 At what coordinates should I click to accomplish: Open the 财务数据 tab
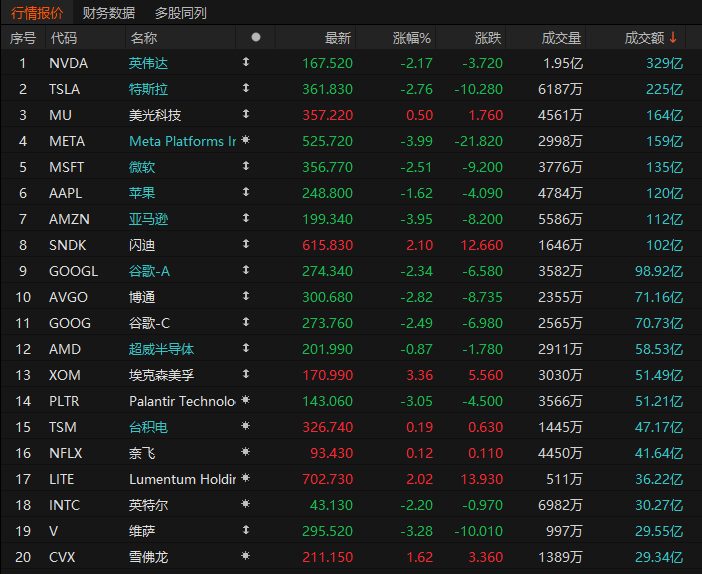tap(109, 13)
